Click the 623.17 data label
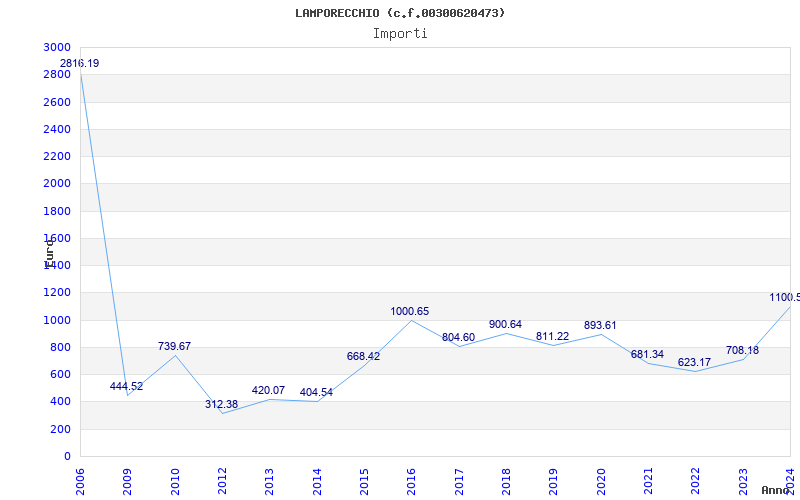This screenshot has height=500, width=800. point(694,362)
